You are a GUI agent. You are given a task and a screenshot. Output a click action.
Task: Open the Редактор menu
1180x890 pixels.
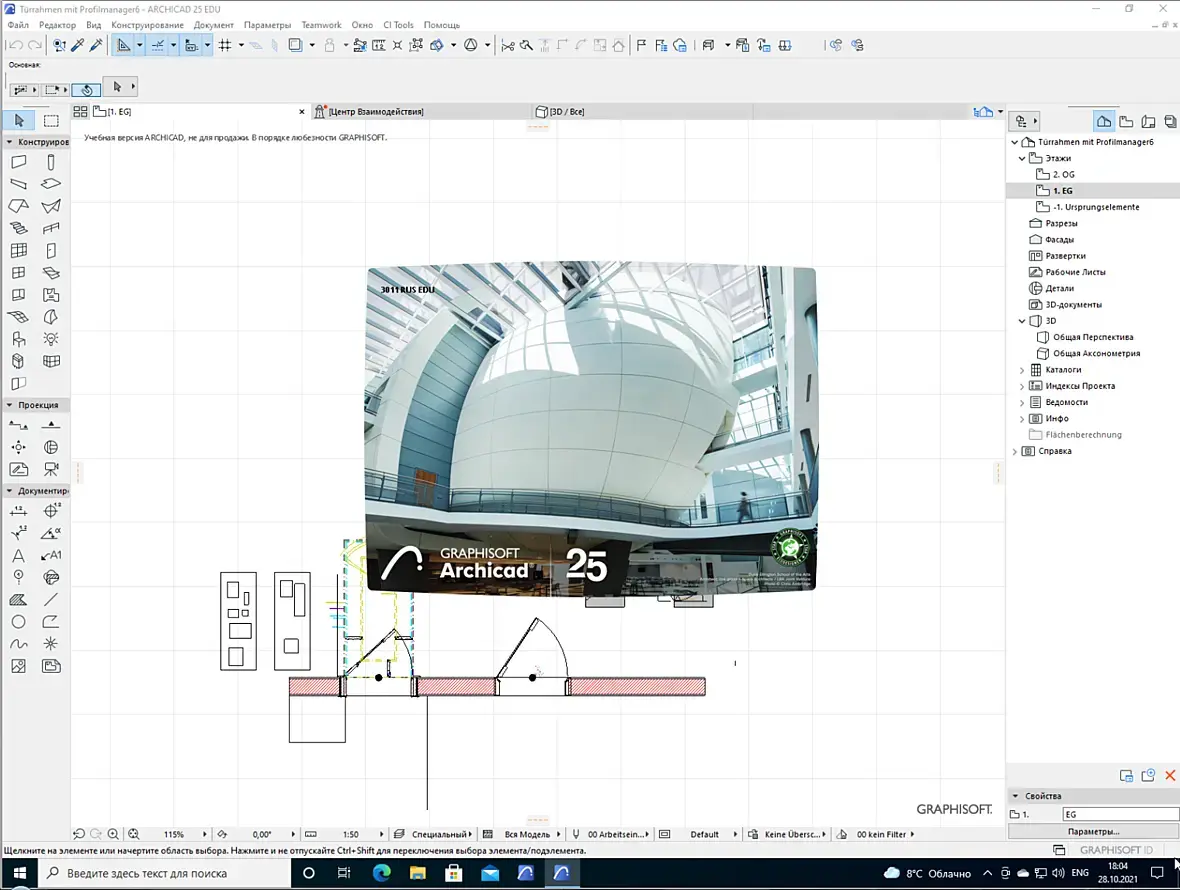pyautogui.click(x=57, y=25)
